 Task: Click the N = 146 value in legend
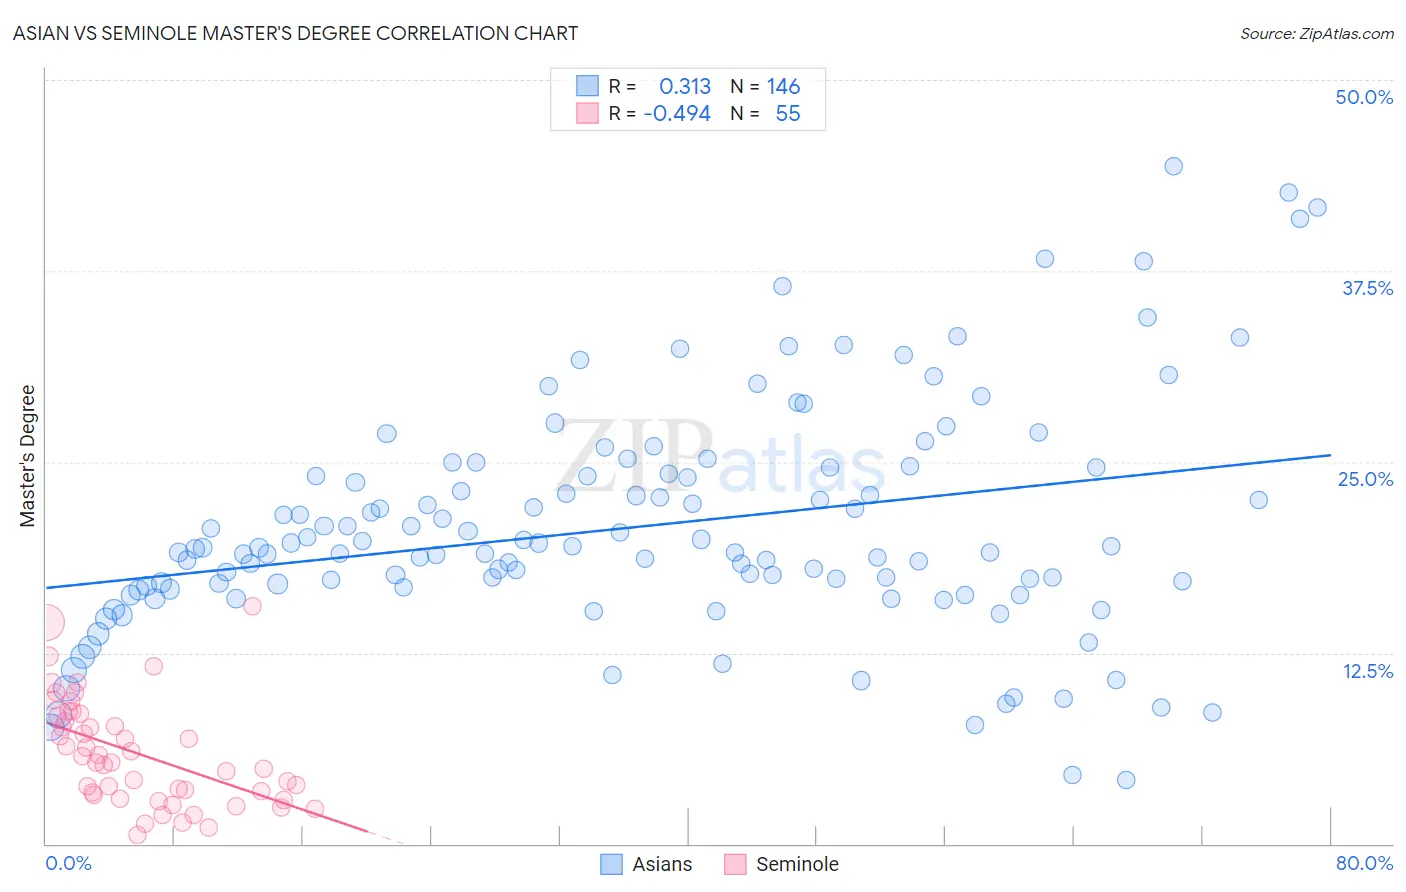765,86
